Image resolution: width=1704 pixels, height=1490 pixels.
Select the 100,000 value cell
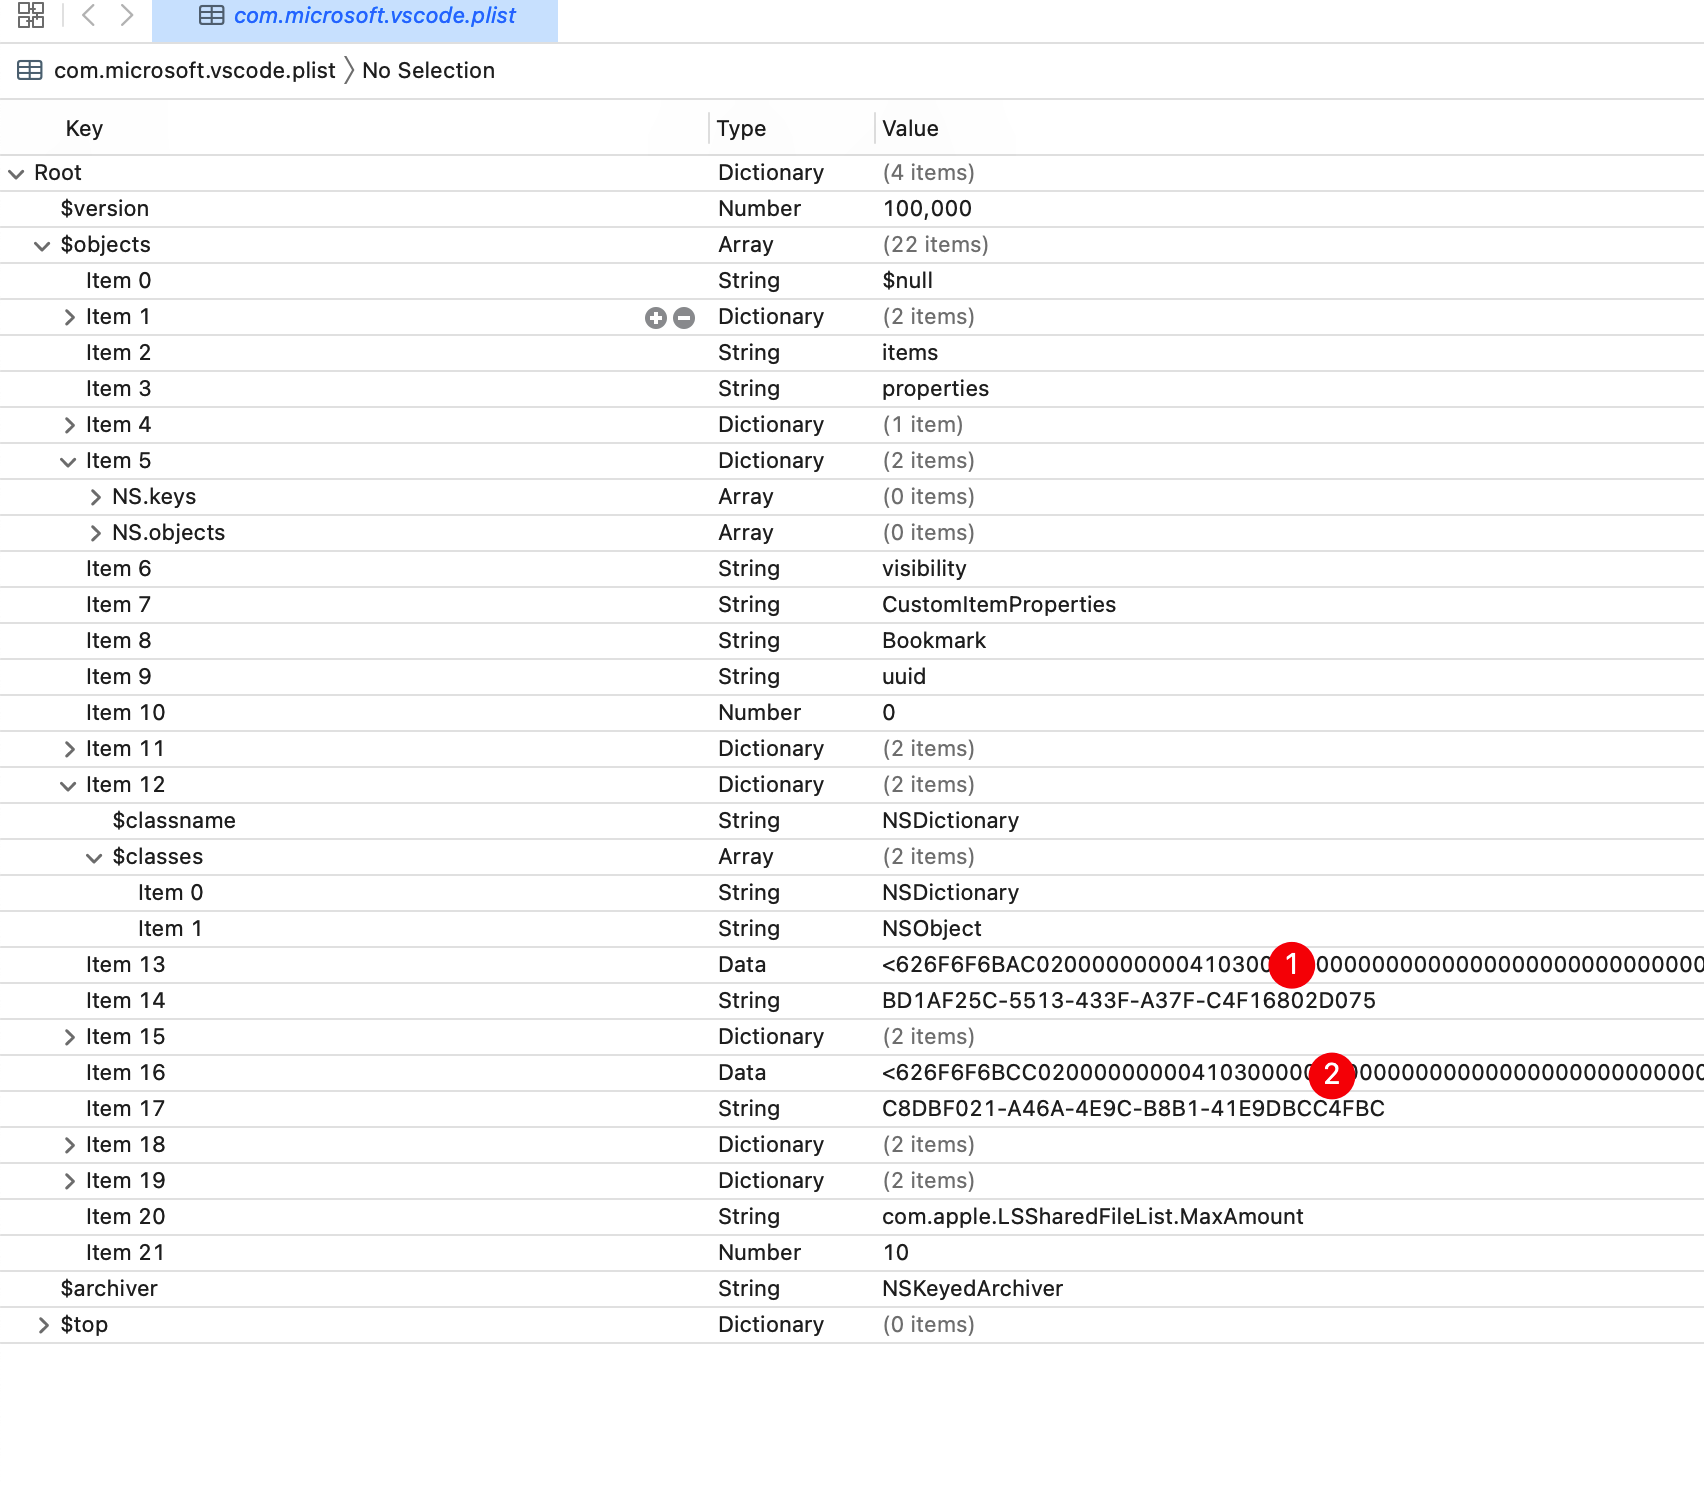(927, 208)
